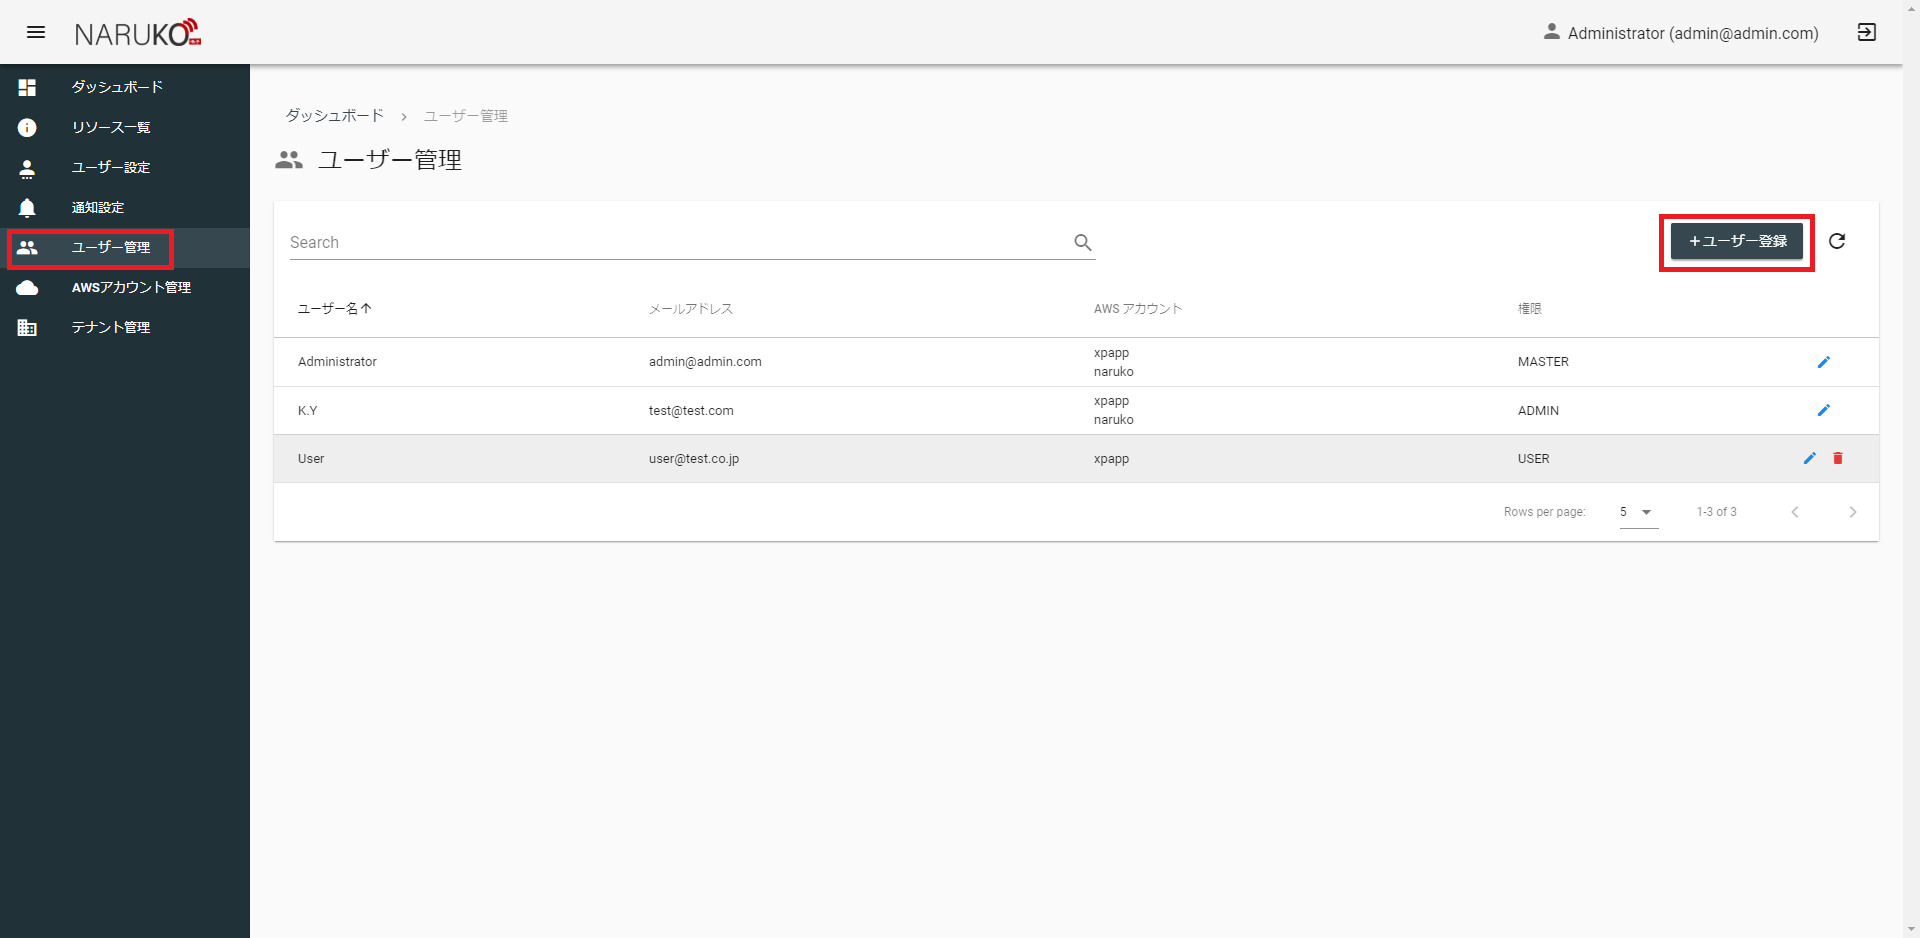
Task: Click the search magnifier icon
Action: coord(1083,242)
